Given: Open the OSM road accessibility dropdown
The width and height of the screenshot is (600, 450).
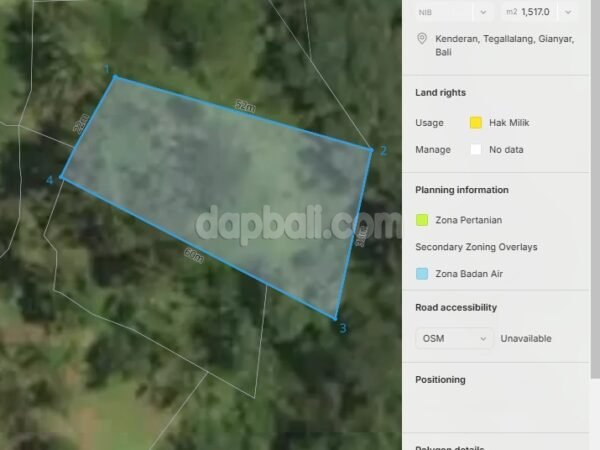Looking at the screenshot, I should (455, 338).
